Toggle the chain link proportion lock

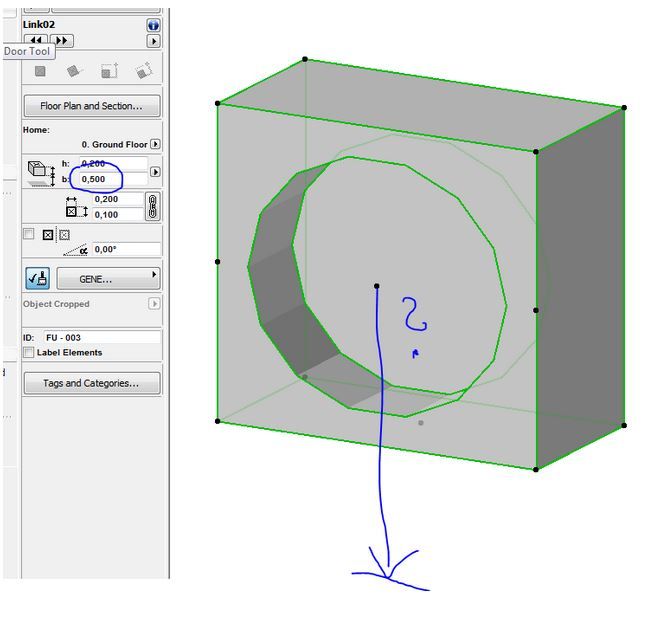click(x=153, y=207)
